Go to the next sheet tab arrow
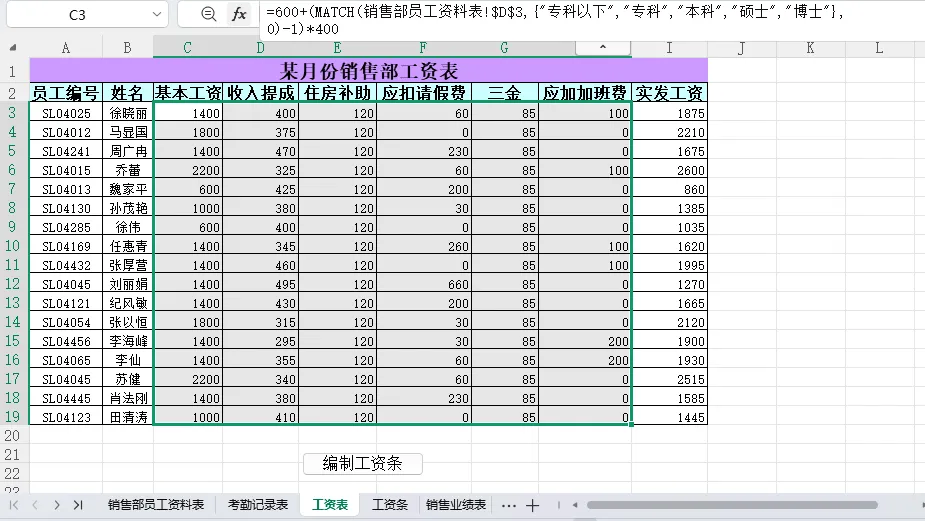Viewport: 925px width, 521px height. [x=57, y=505]
